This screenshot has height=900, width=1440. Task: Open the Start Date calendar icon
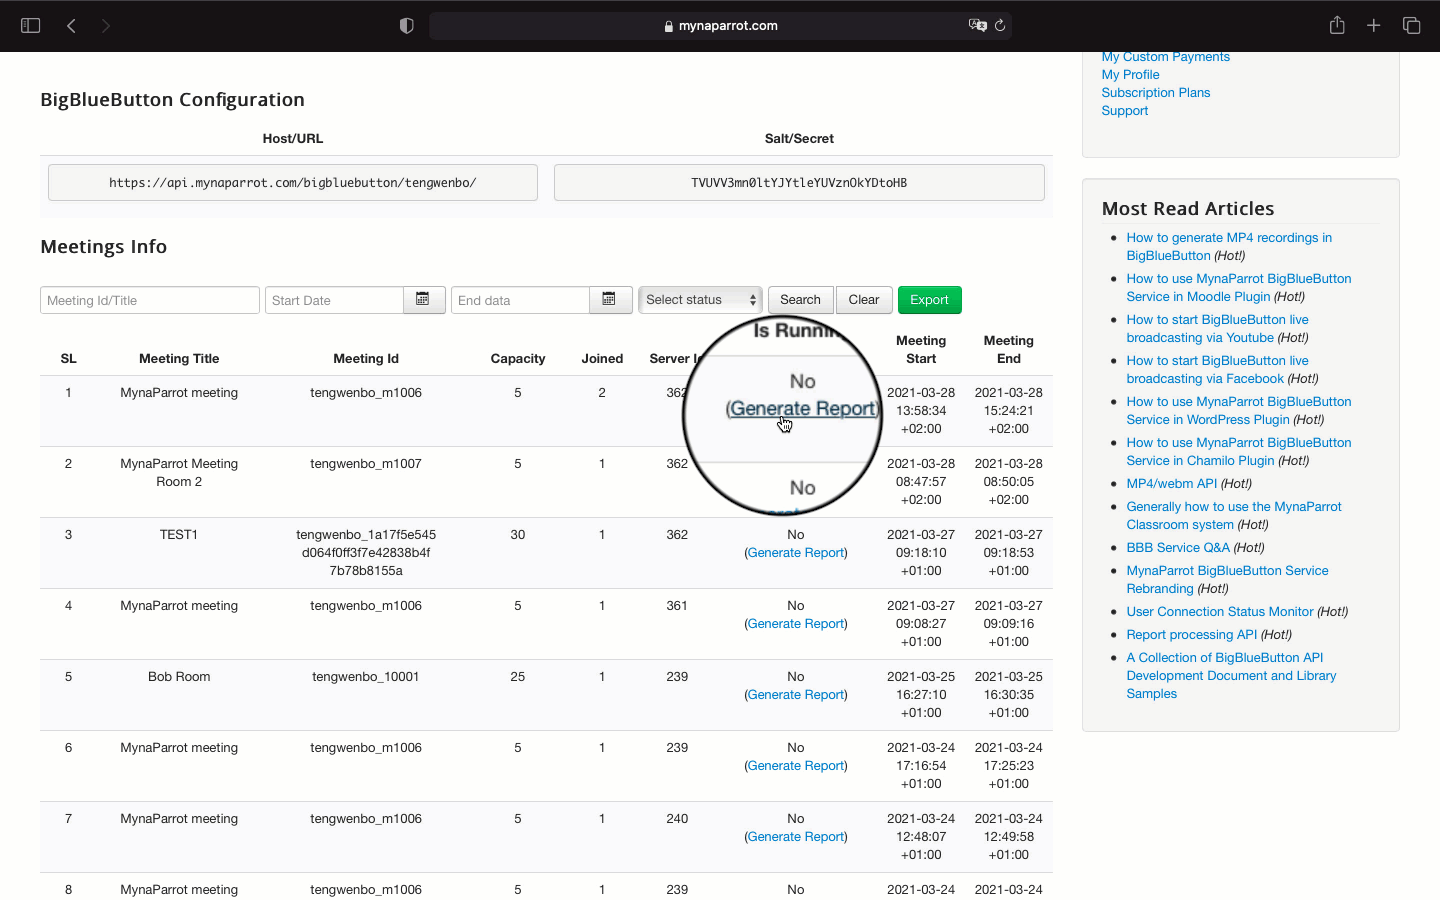424,300
